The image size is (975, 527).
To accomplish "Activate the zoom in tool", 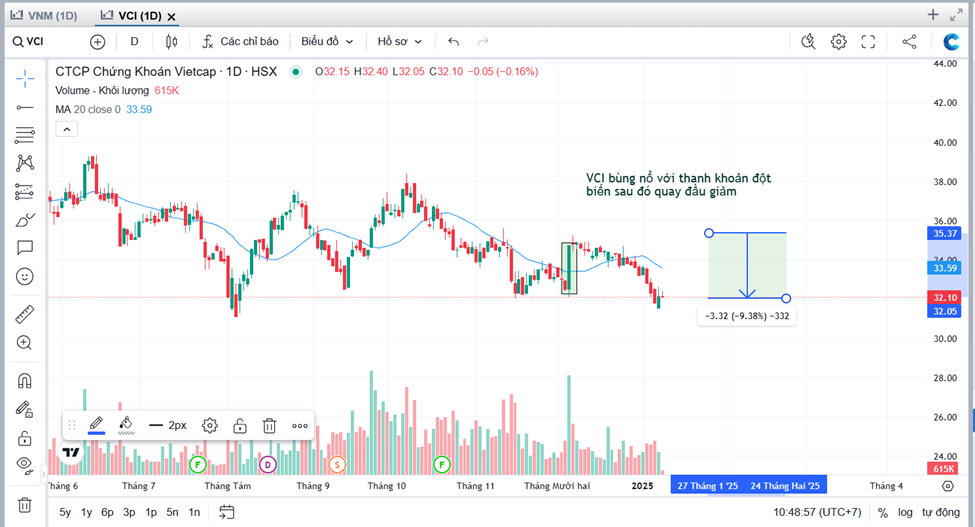I will tap(25, 342).
